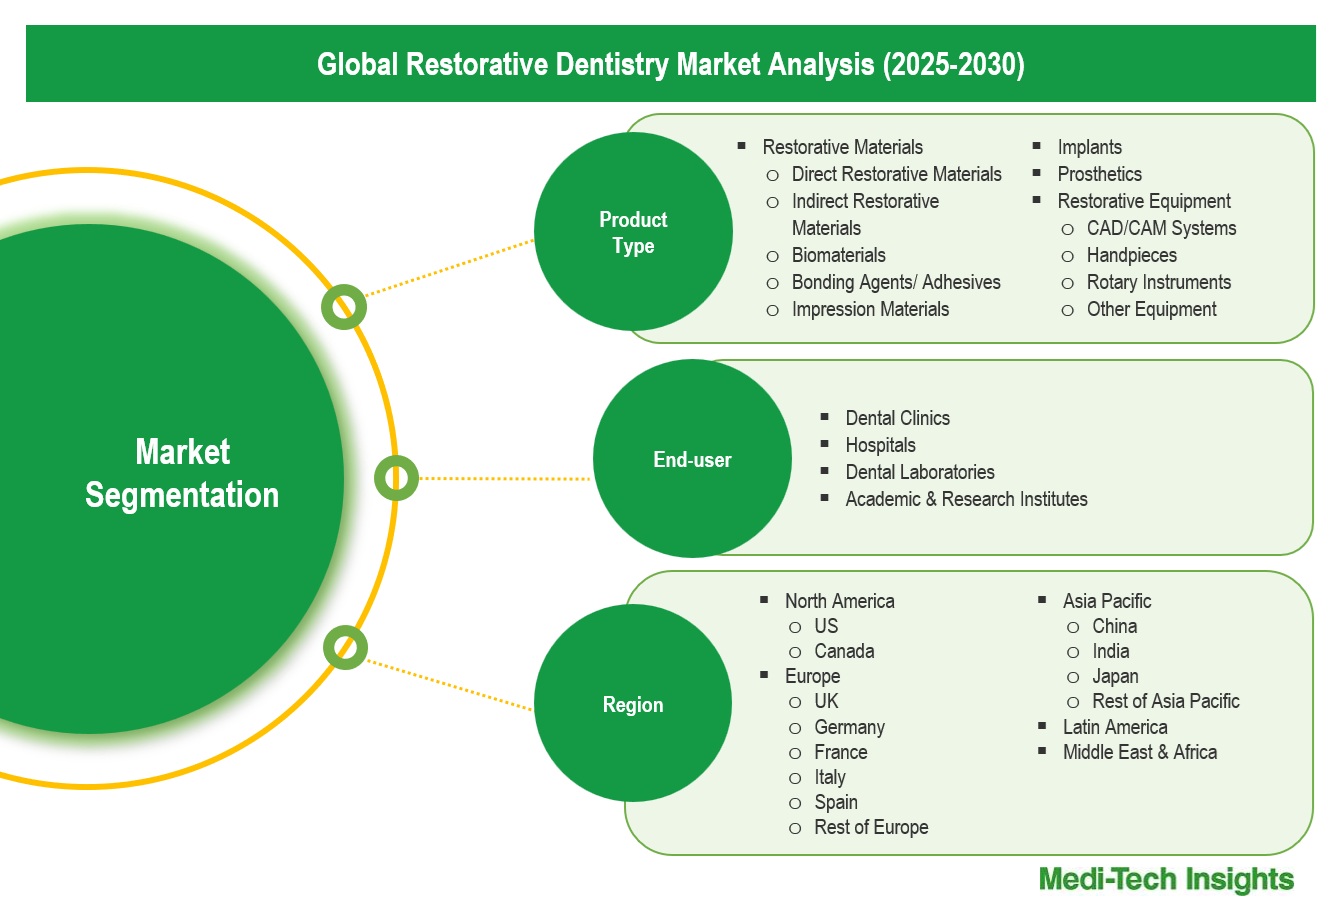1341x899 pixels.
Task: Click 'Implants' list item
Action: click(x=1089, y=147)
